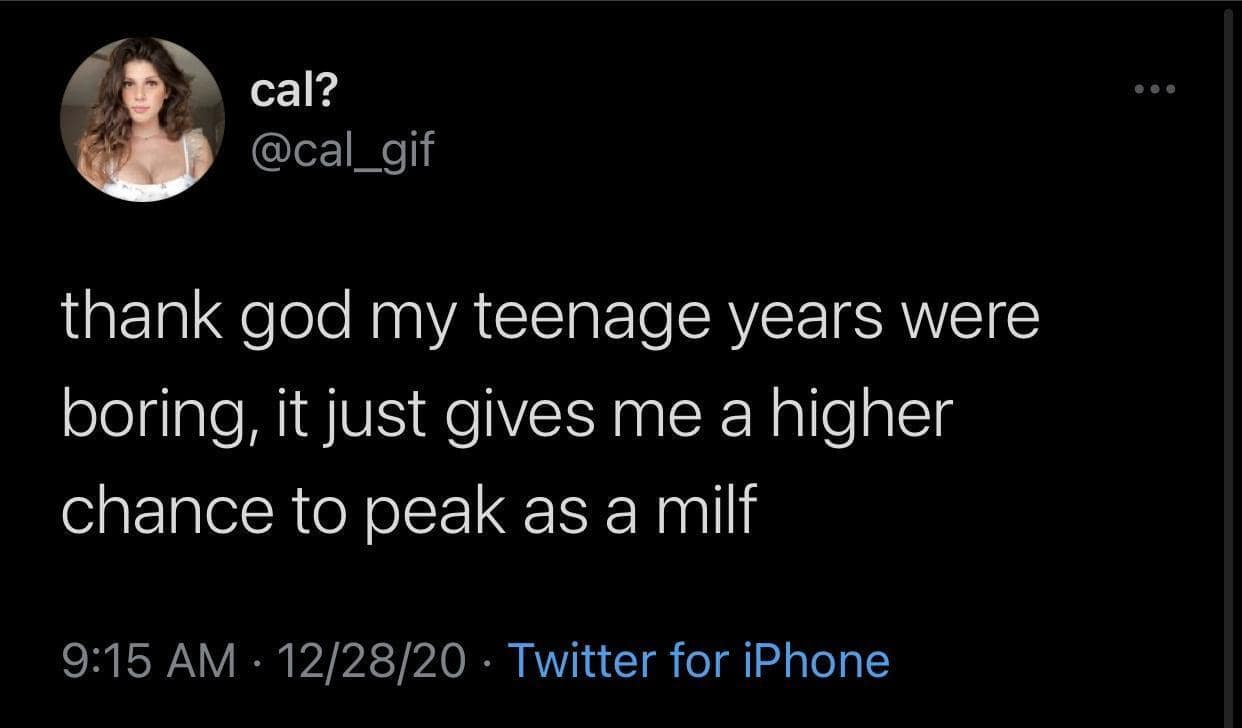Click the @cal_gif handle
This screenshot has width=1242, height=728.
coord(342,152)
